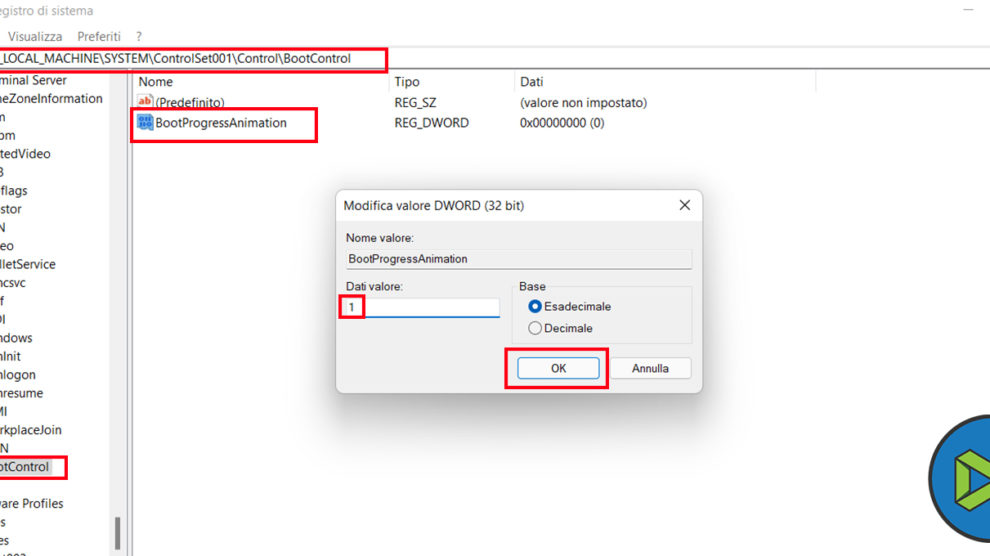Open the ? help menu

[139, 37]
